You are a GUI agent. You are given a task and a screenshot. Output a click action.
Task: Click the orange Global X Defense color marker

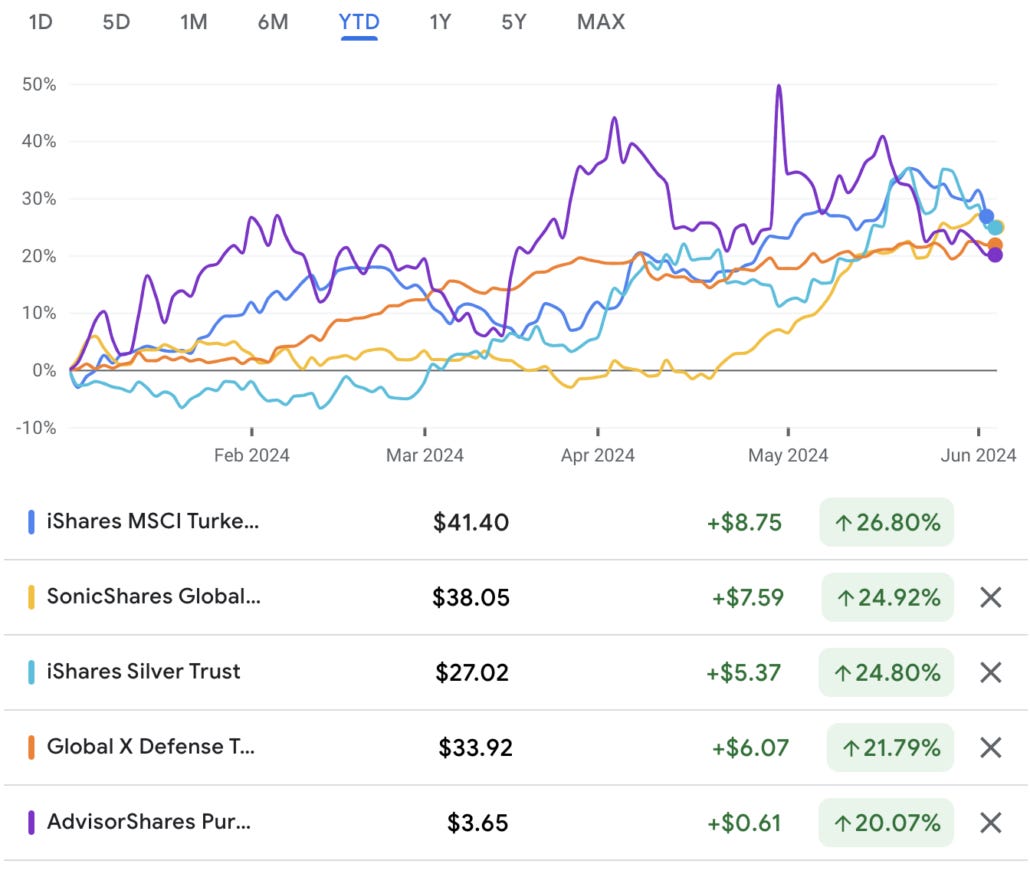(x=31, y=747)
